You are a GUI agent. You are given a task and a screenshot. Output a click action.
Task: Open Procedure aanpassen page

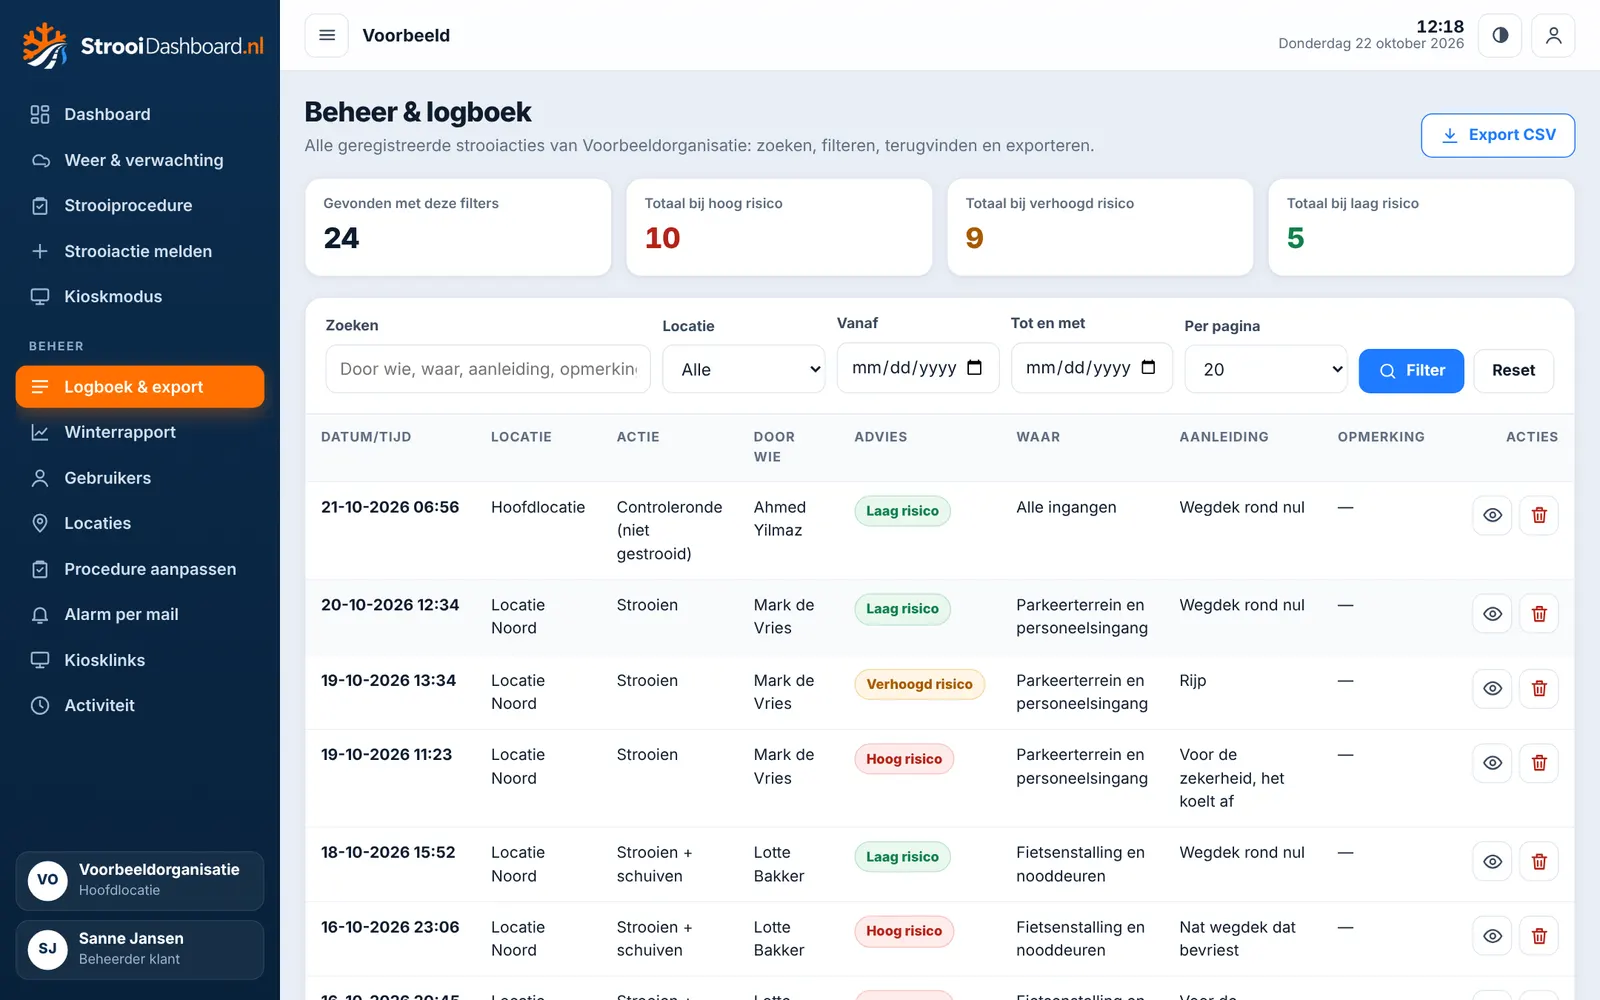point(140,569)
